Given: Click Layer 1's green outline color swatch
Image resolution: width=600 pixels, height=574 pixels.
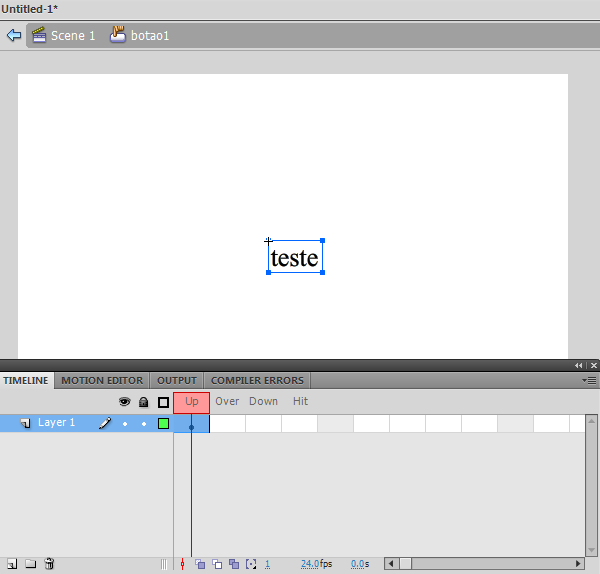Looking at the screenshot, I should [x=163, y=423].
